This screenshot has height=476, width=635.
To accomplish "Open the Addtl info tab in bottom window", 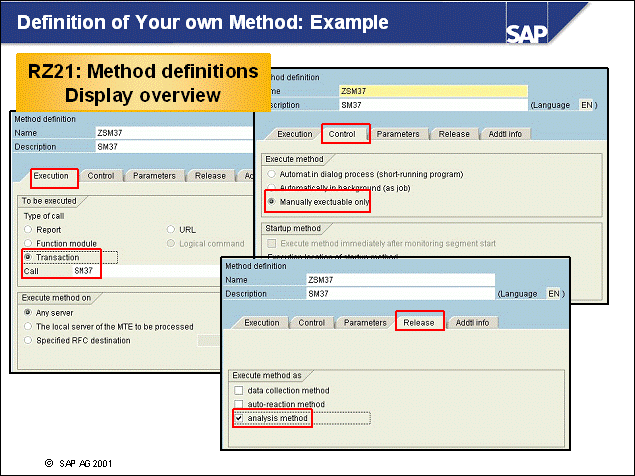I will click(472, 323).
